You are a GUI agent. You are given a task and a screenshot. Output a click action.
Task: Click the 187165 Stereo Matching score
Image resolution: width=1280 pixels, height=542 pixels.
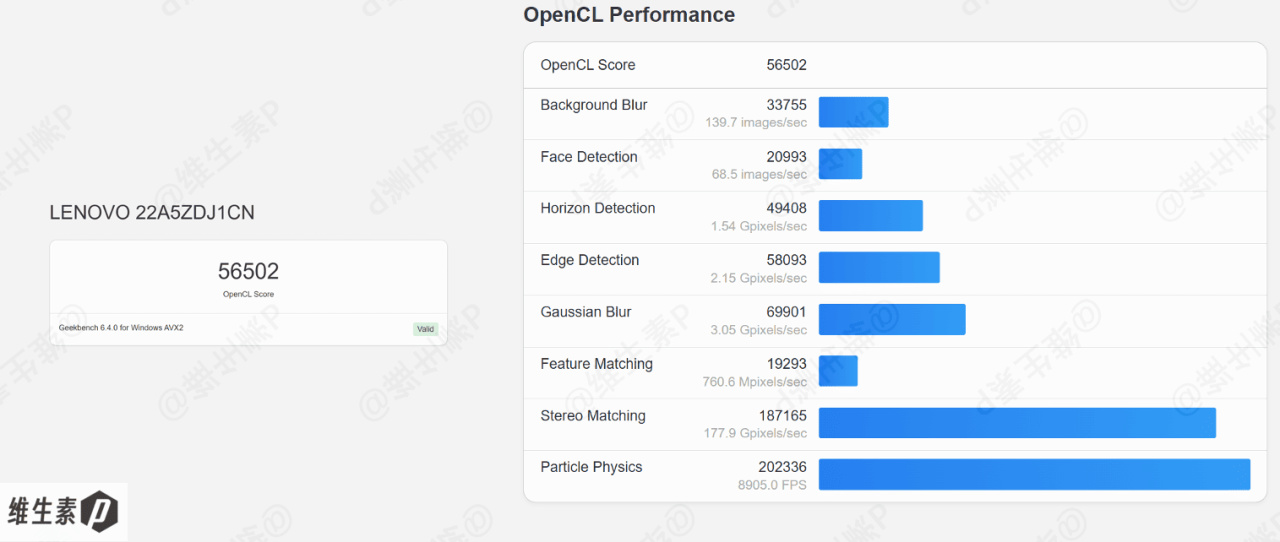click(782, 416)
